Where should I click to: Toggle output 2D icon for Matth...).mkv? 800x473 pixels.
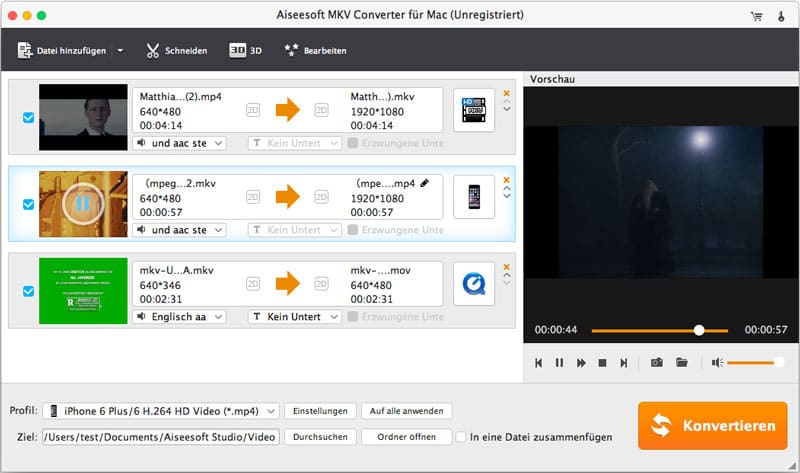coord(321,110)
